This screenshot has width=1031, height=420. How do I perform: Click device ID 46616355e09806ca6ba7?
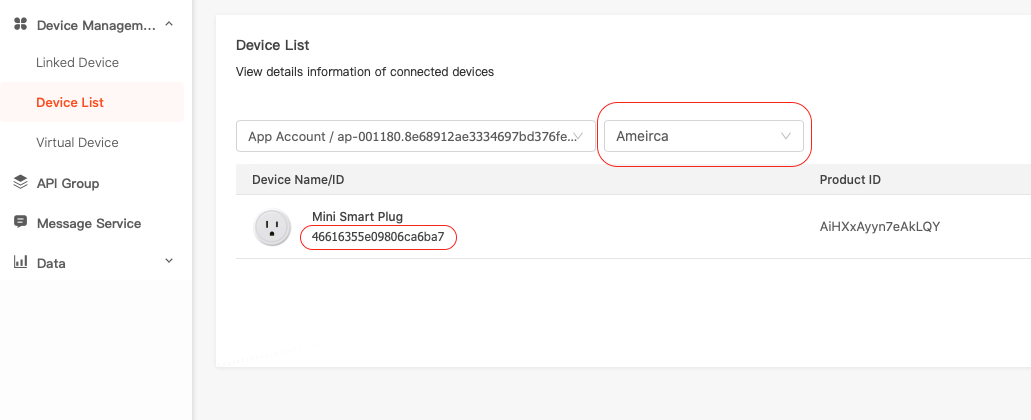click(378, 237)
